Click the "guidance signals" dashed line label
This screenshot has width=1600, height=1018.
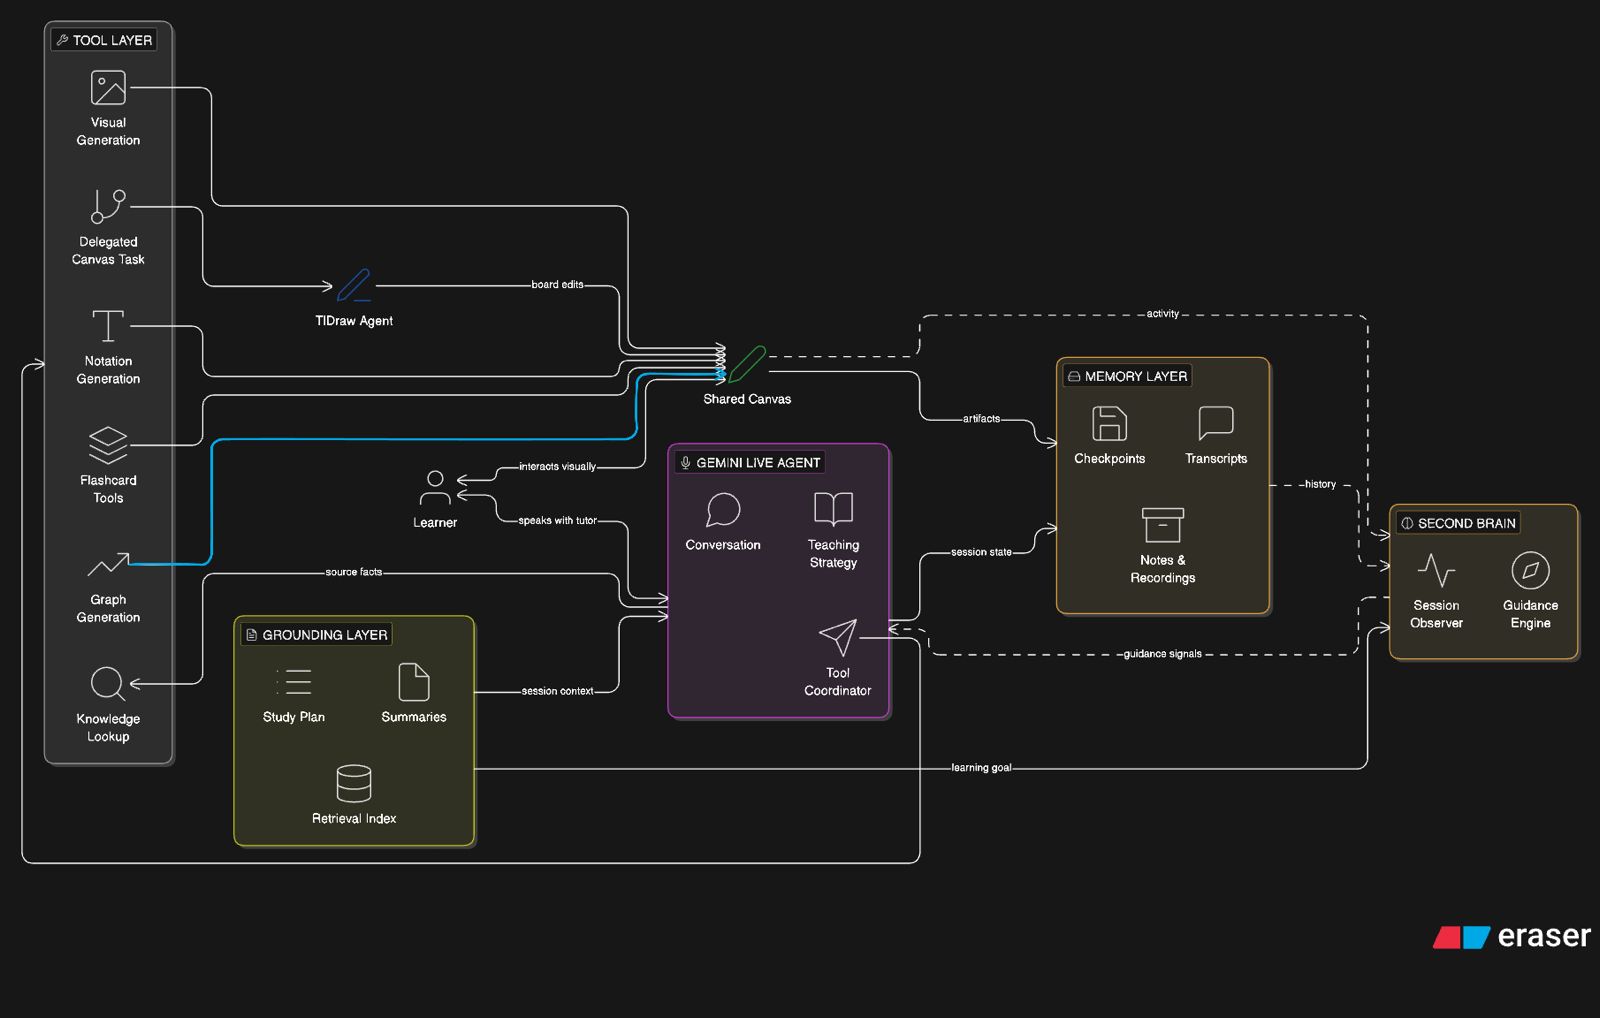[1163, 654]
